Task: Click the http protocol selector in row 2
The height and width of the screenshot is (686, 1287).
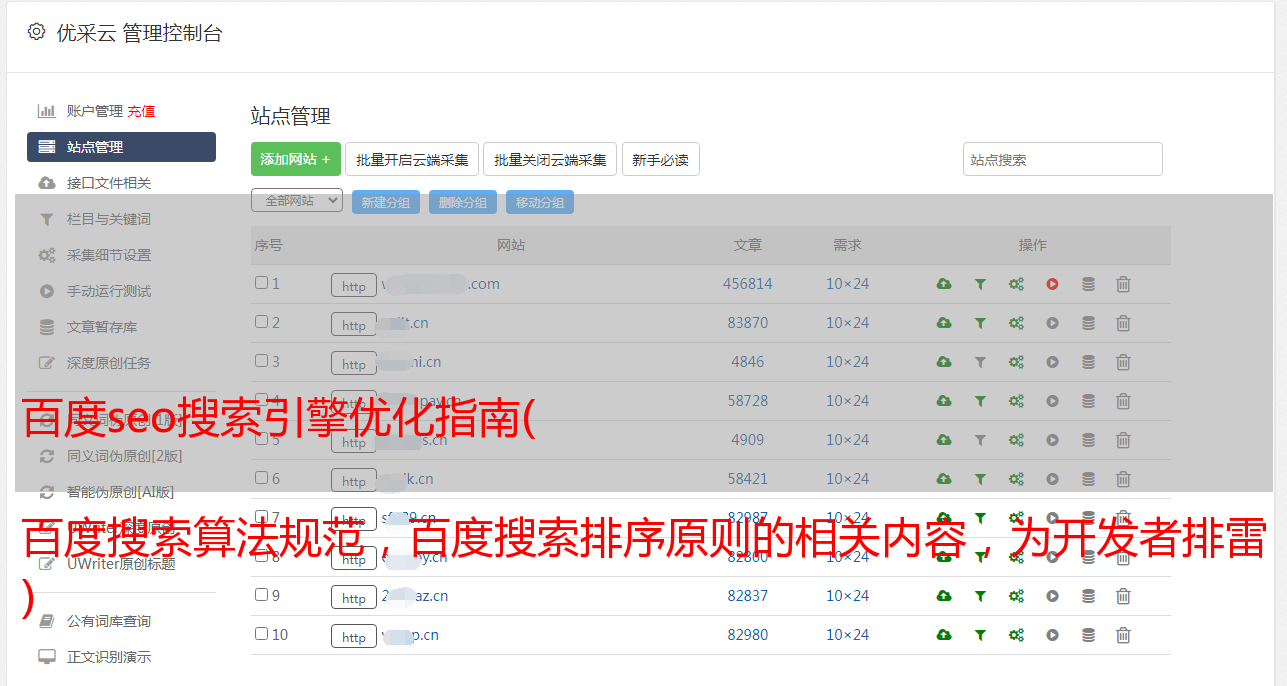Action: 353,325
